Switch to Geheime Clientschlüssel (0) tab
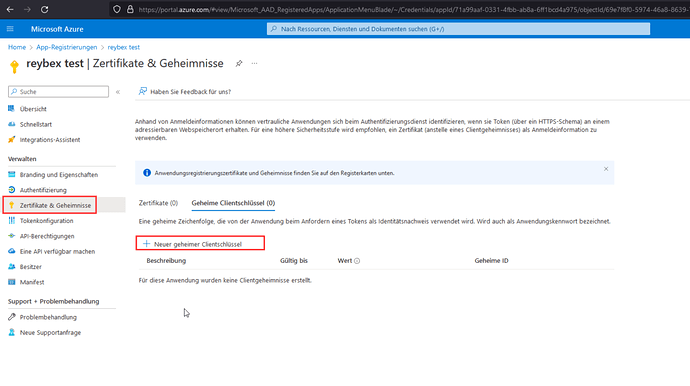 [x=233, y=203]
